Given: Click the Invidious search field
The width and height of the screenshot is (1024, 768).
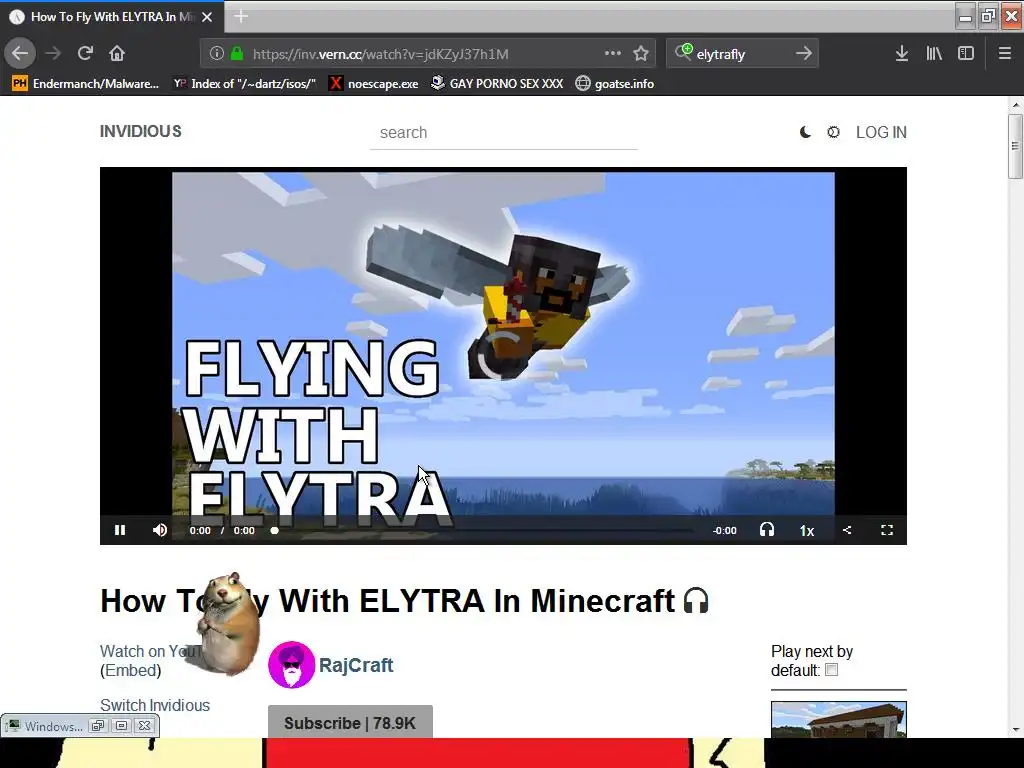Looking at the screenshot, I should [504, 133].
